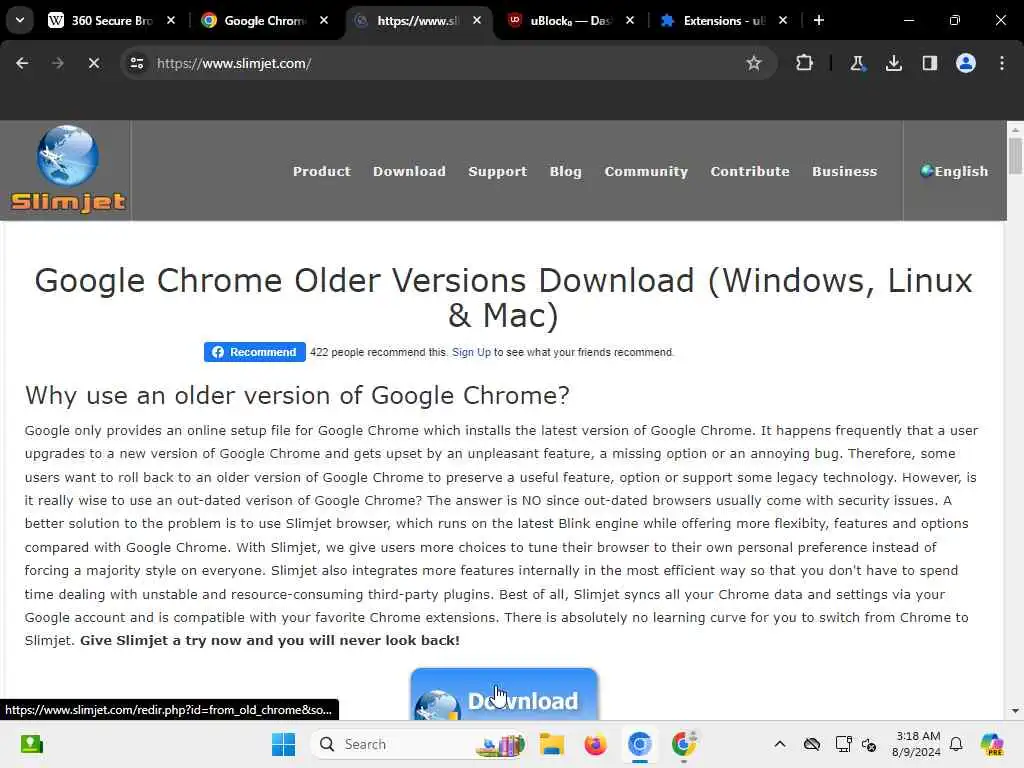Open File Explorer from the taskbar
1024x768 pixels.
(552, 744)
